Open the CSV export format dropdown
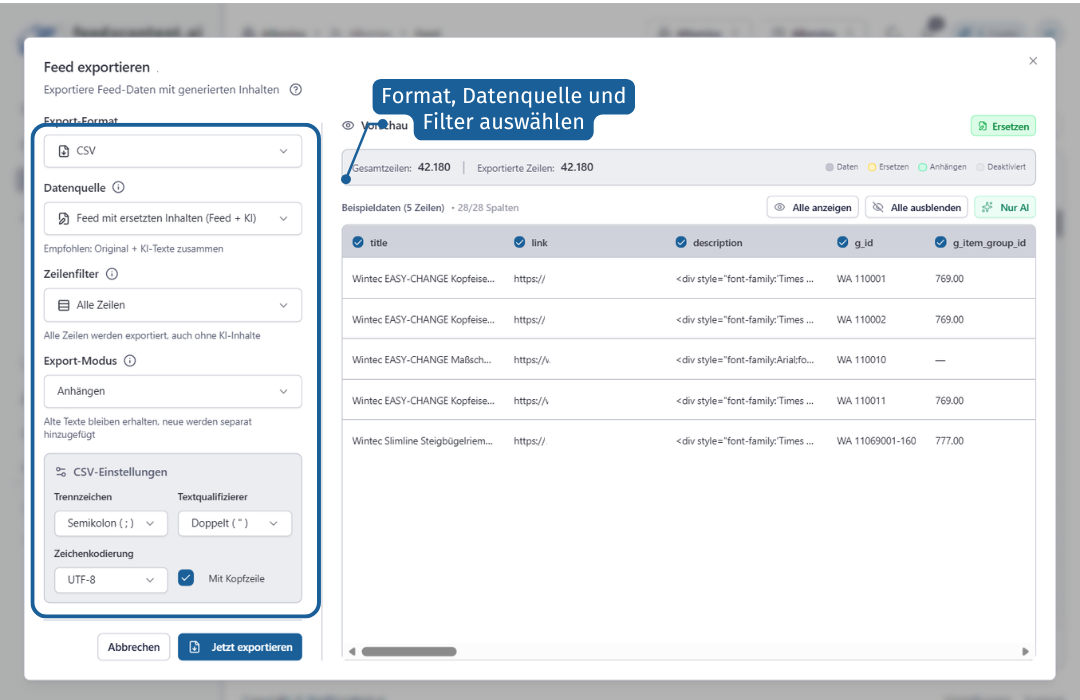Image resolution: width=1080 pixels, height=700 pixels. coord(173,151)
